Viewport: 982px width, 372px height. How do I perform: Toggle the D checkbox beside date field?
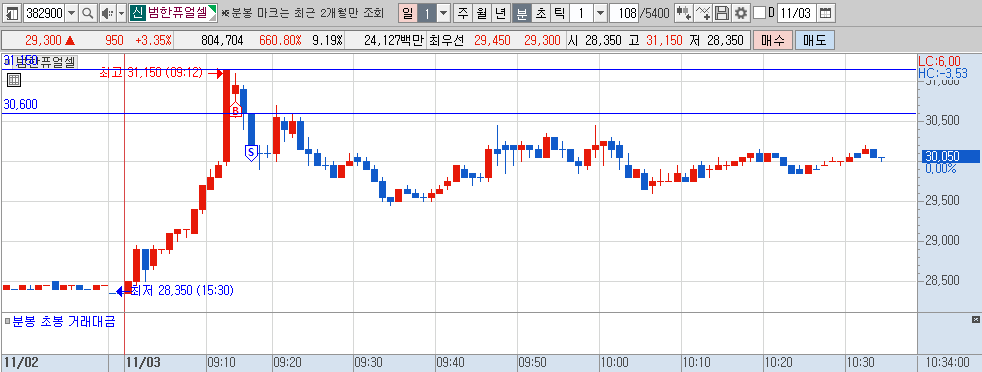[x=759, y=13]
